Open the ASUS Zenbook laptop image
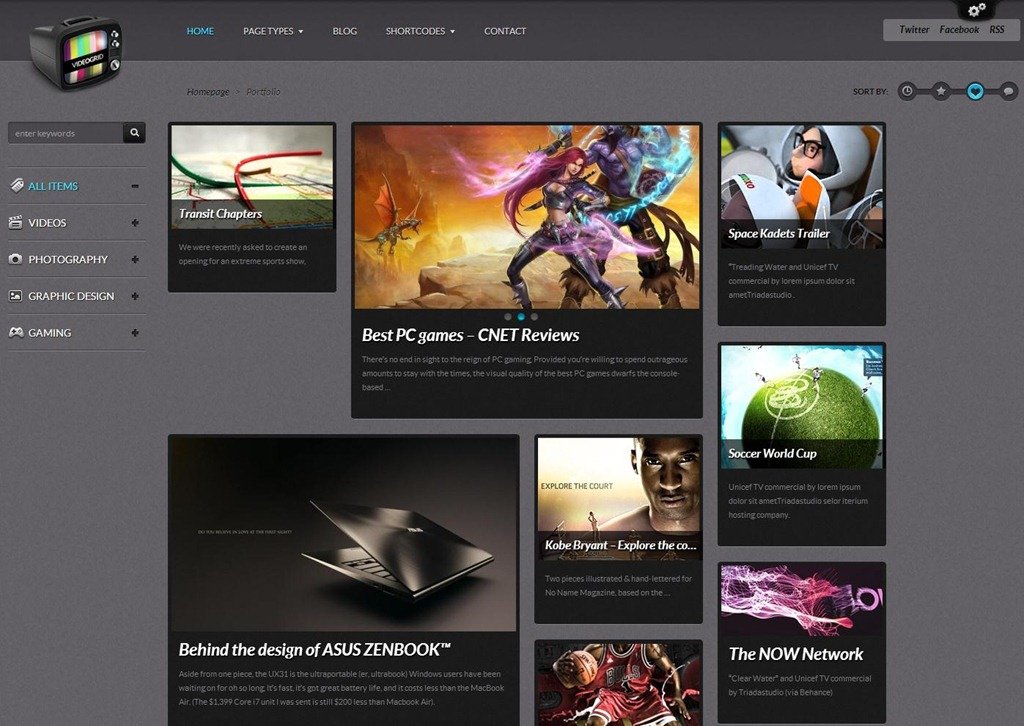1024x726 pixels. 344,534
